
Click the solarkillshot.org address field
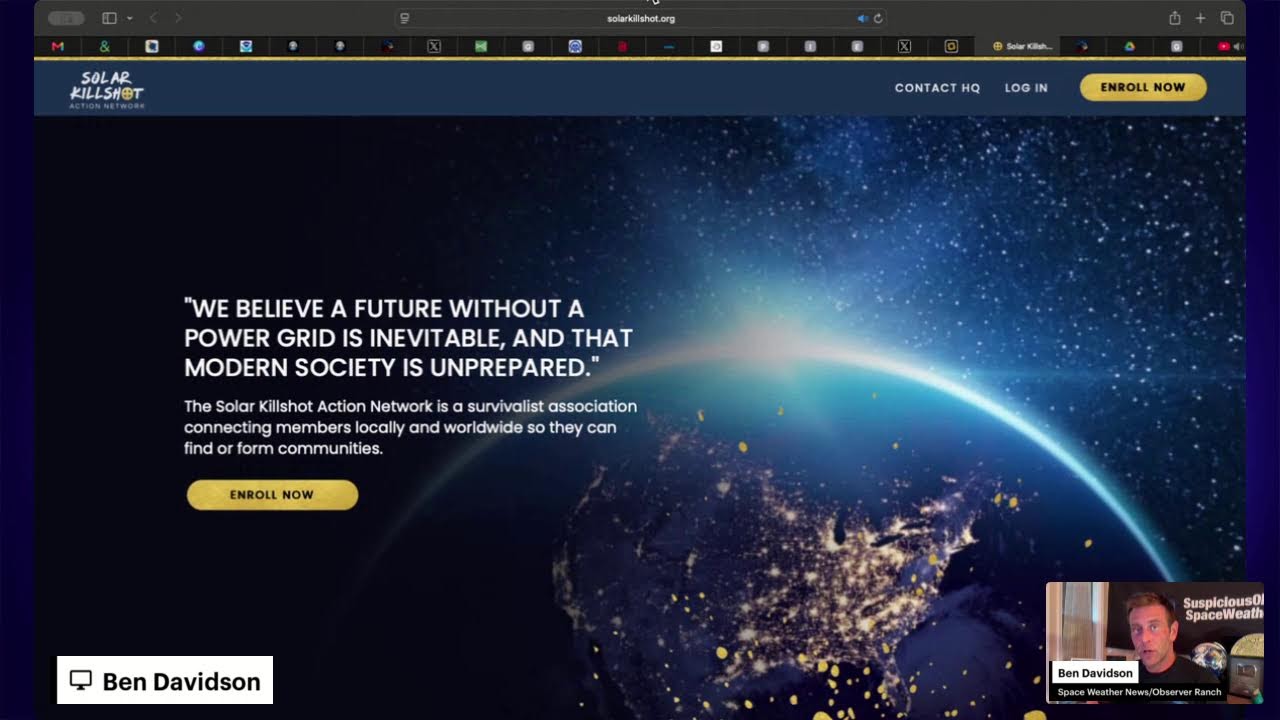pos(640,18)
